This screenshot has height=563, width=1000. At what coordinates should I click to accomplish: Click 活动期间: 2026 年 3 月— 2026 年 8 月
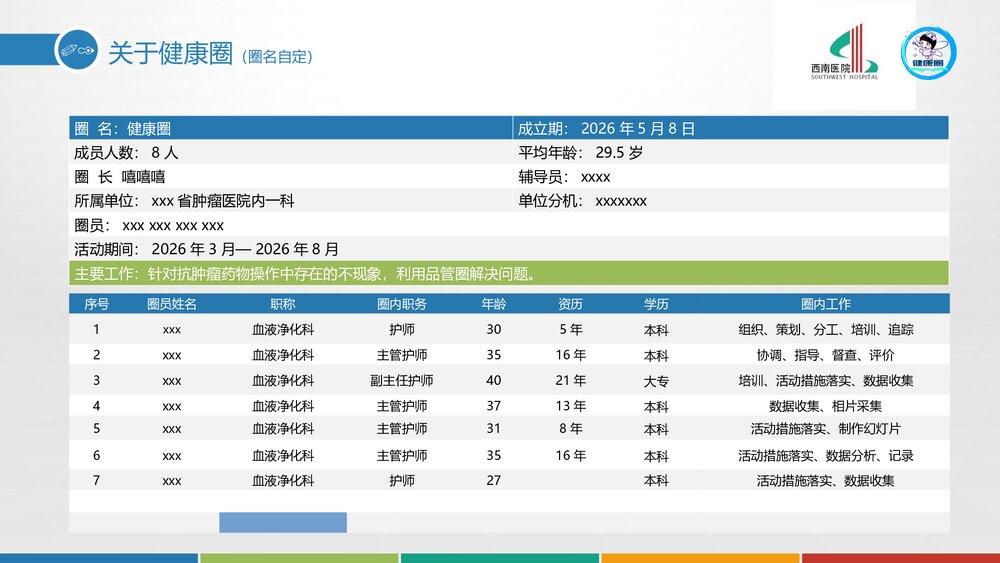click(207, 249)
